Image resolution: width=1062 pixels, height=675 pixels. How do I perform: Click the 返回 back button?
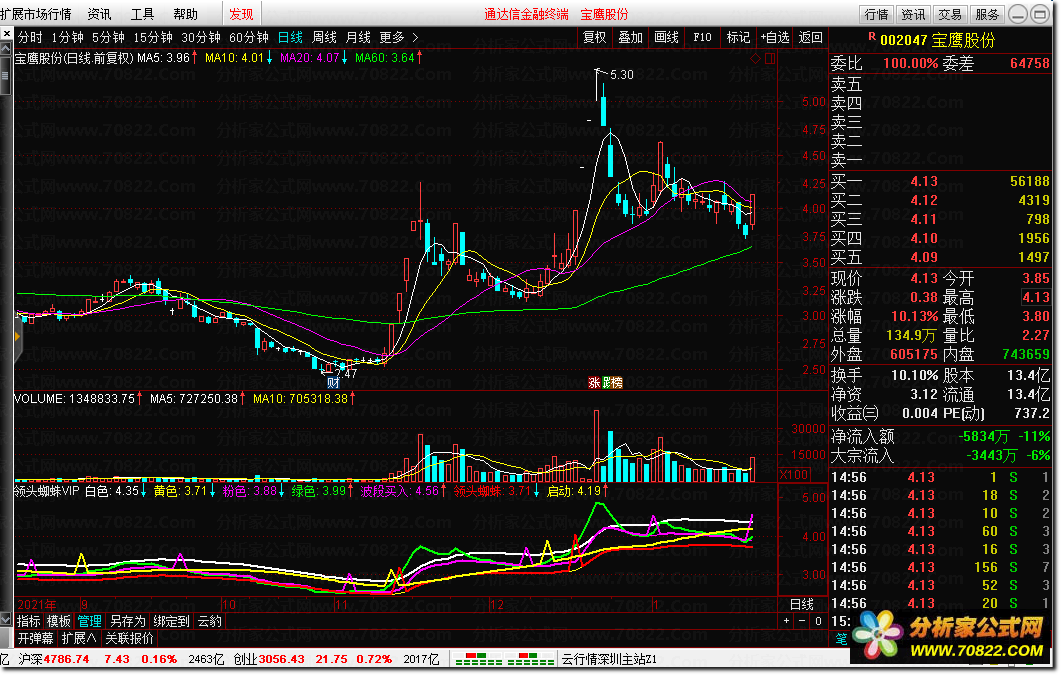pyautogui.click(x=811, y=38)
